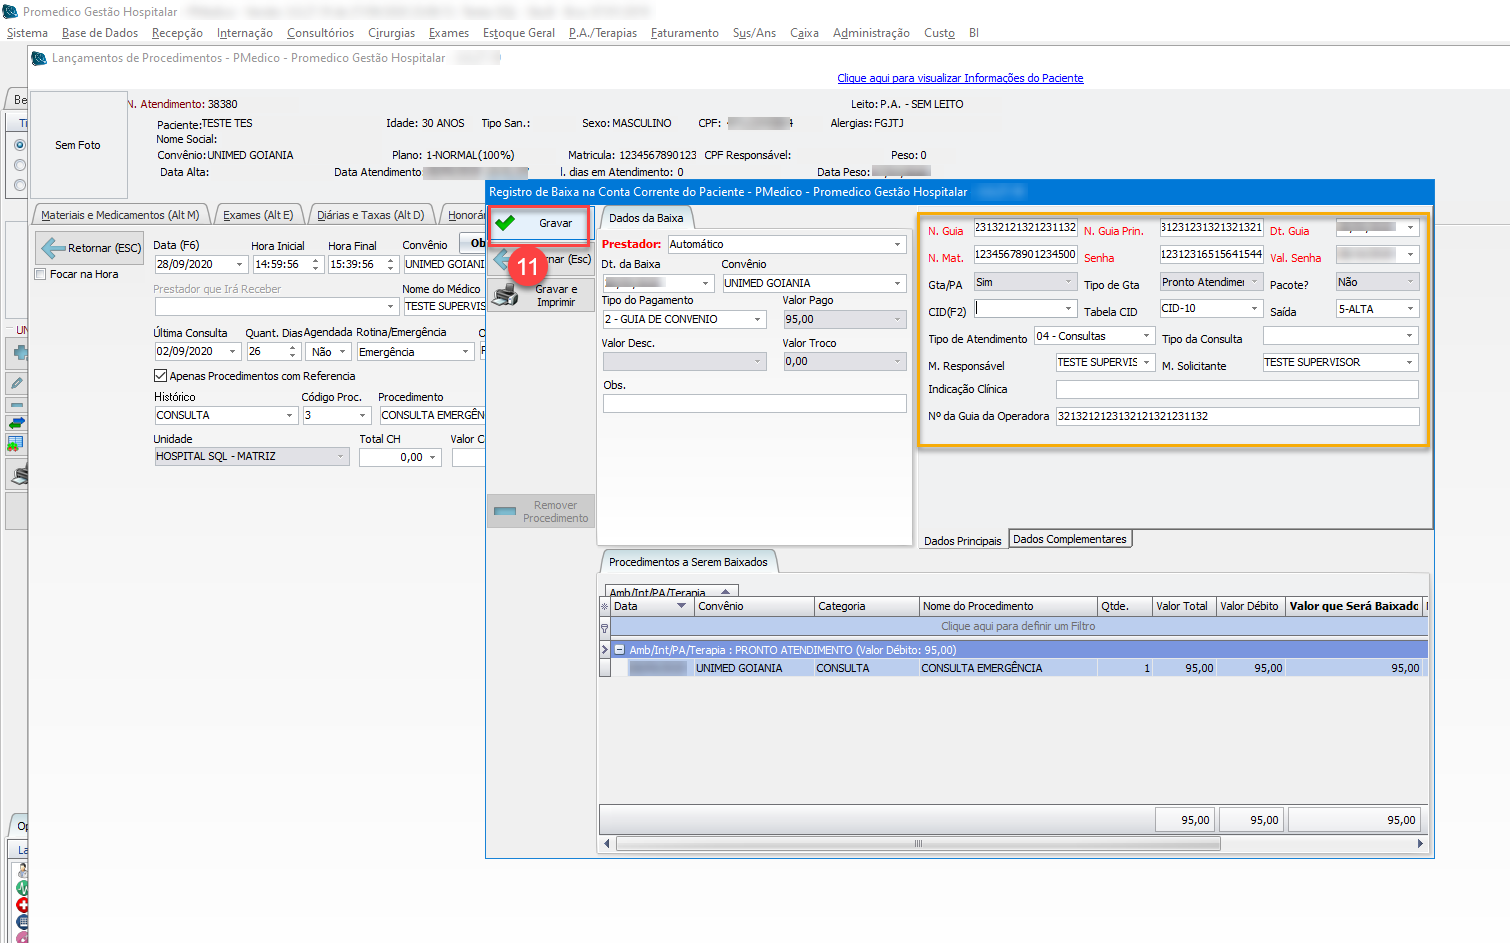Image resolution: width=1510 pixels, height=943 pixels.
Task: Click the horizontal scrollbar in procedures grid
Action: (x=917, y=844)
